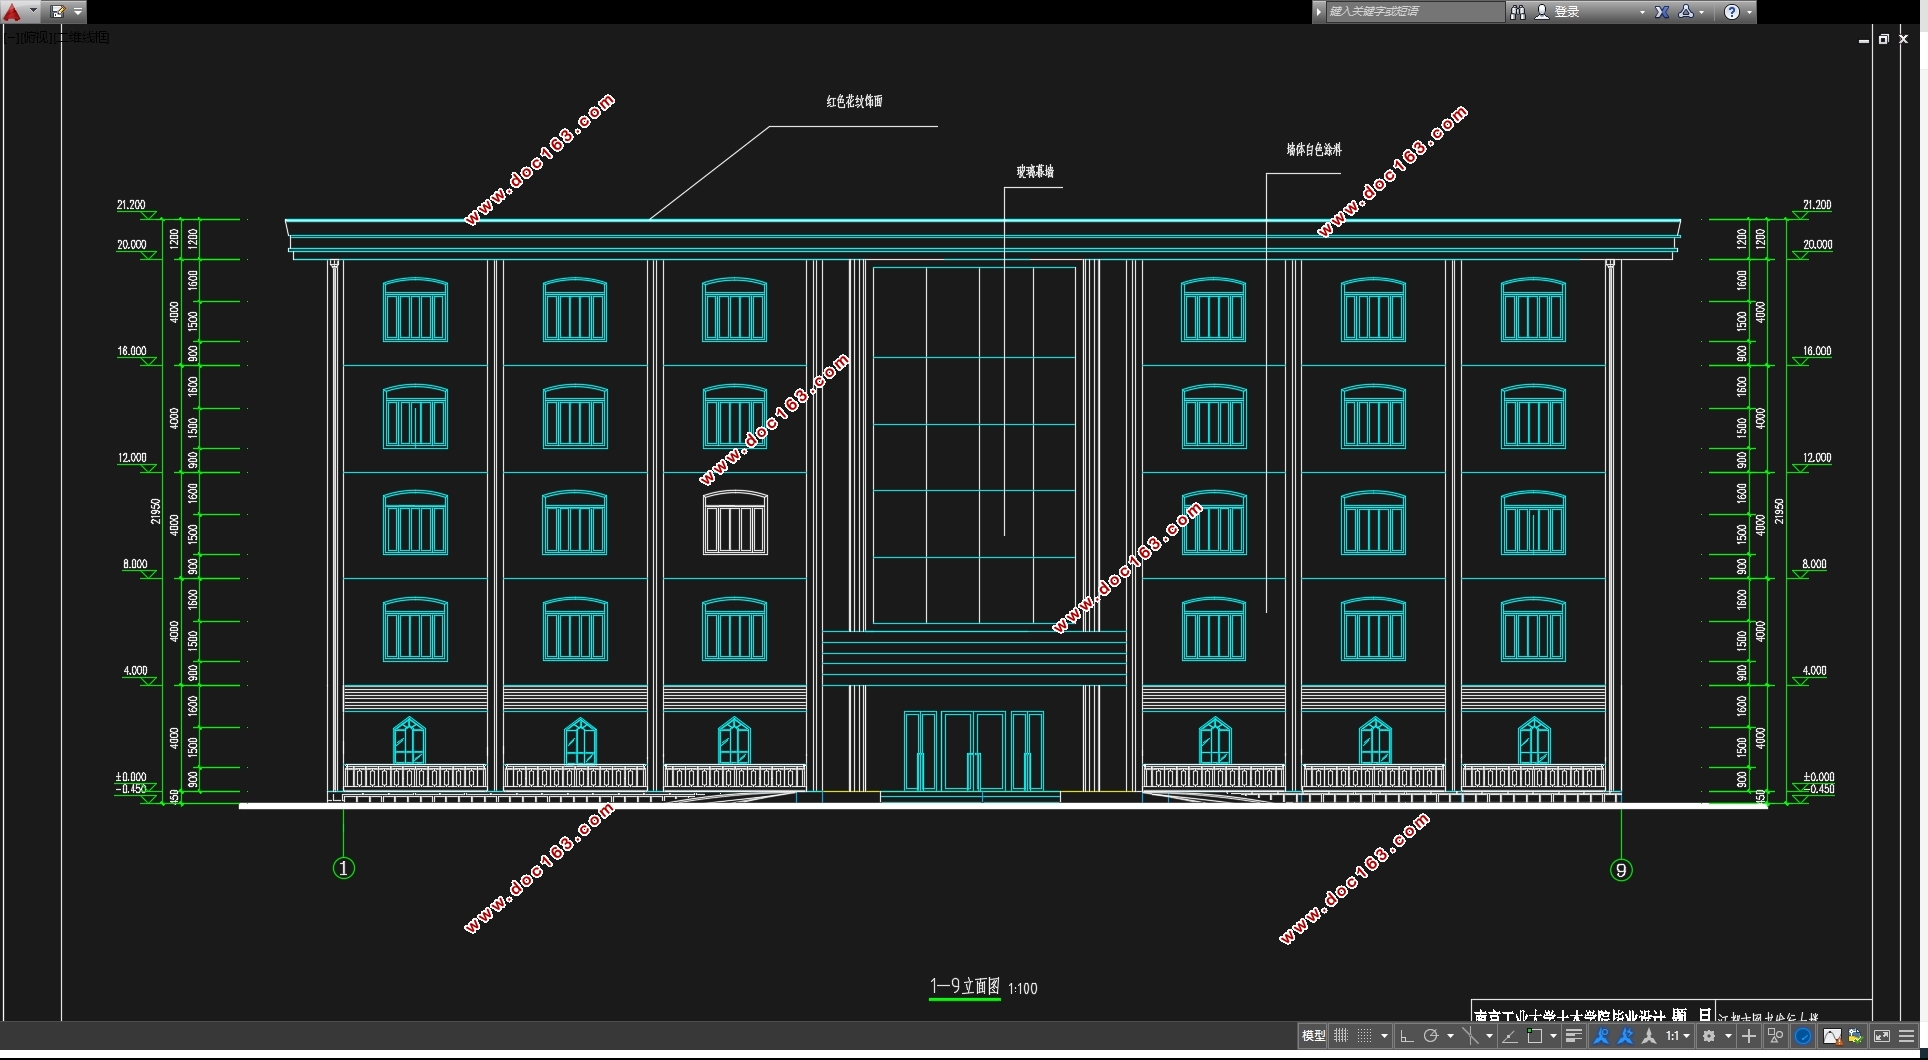The image size is (1928, 1060).
Task: Switch to the 模型 model space button
Action: click(x=1313, y=1036)
